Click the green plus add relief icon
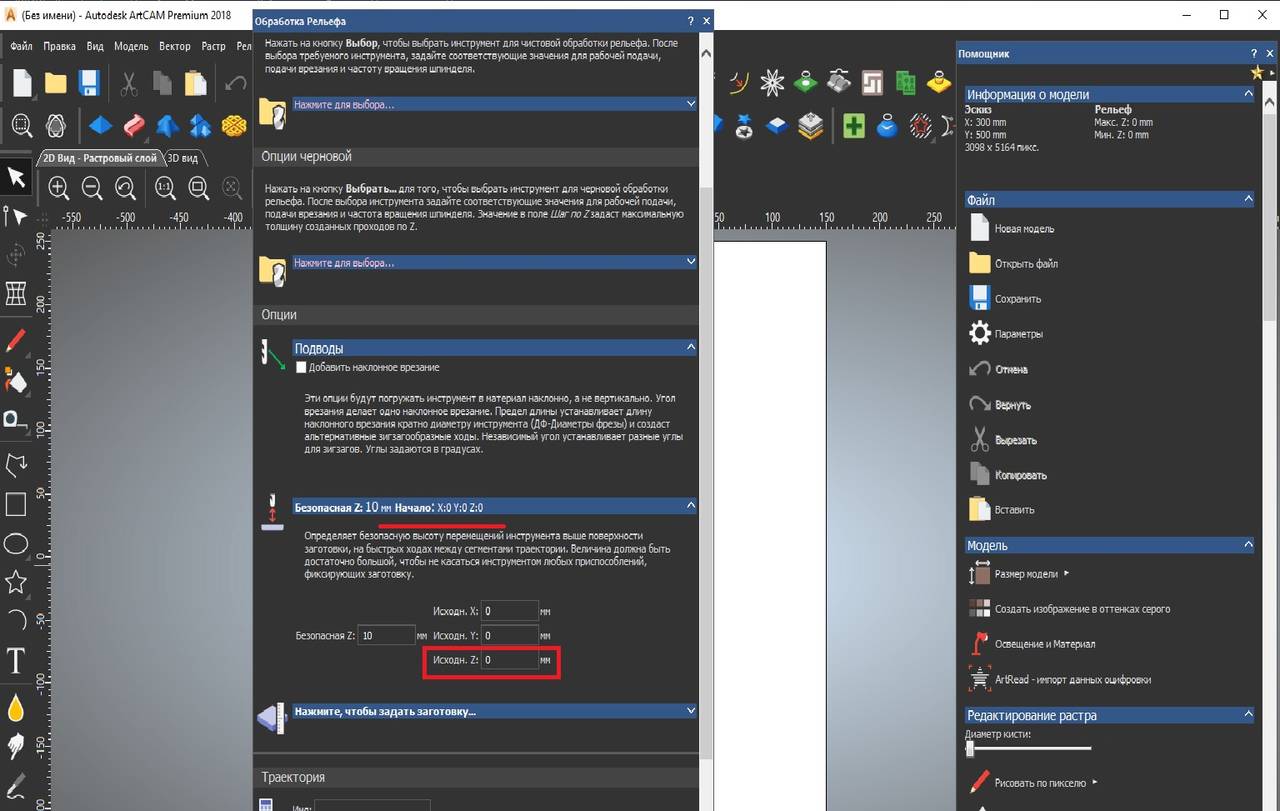Screen dimensions: 1280x811 pos(853,126)
